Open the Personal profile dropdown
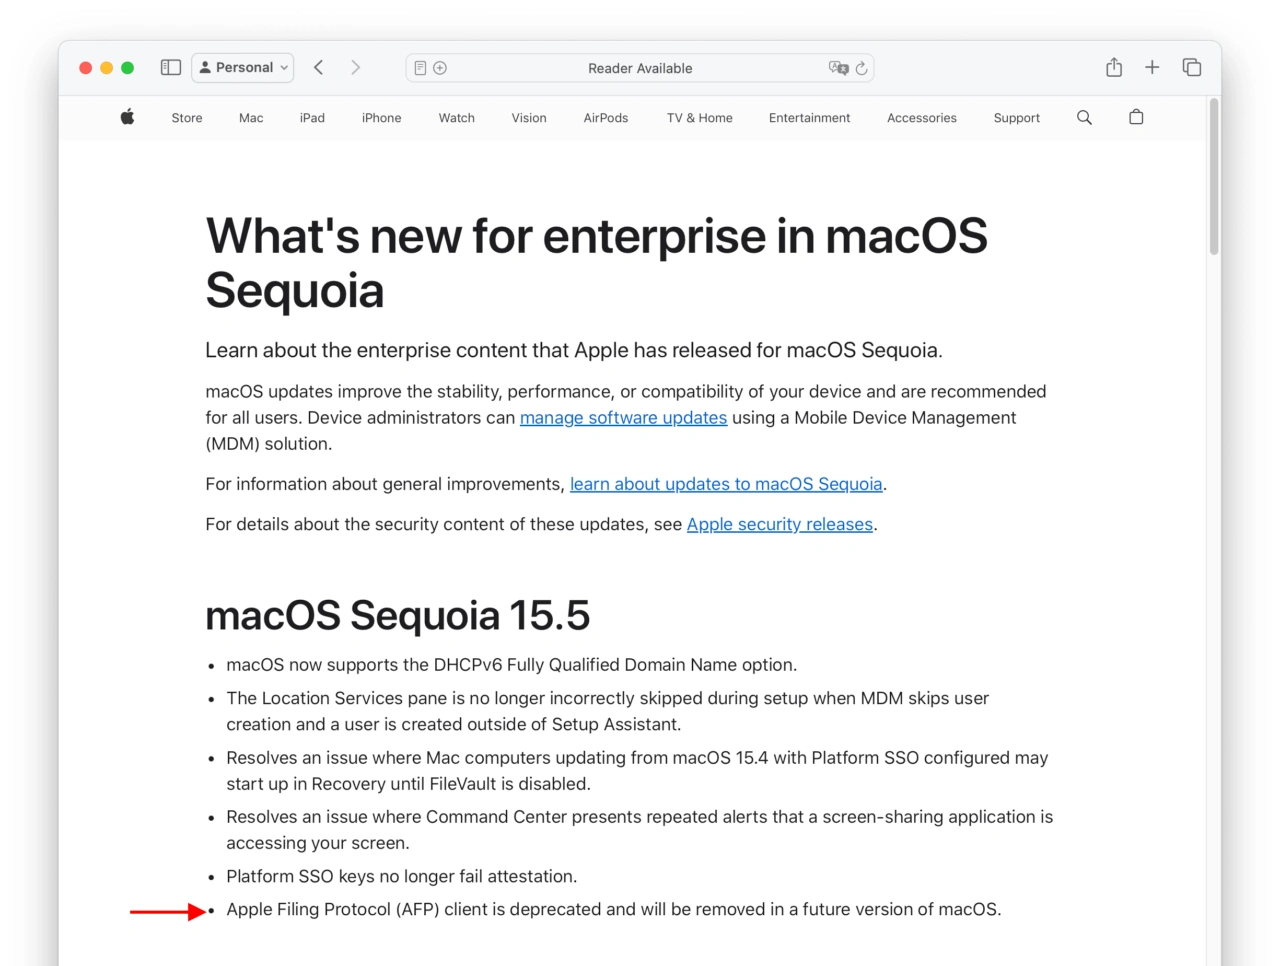The height and width of the screenshot is (966, 1280). click(243, 67)
